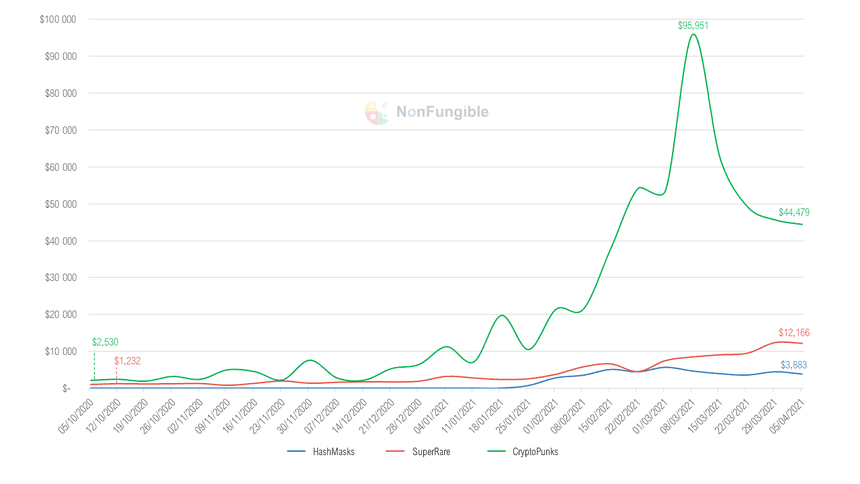Select the $44,479 CryptoPunks end label
This screenshot has height=484, width=860.
[794, 212]
